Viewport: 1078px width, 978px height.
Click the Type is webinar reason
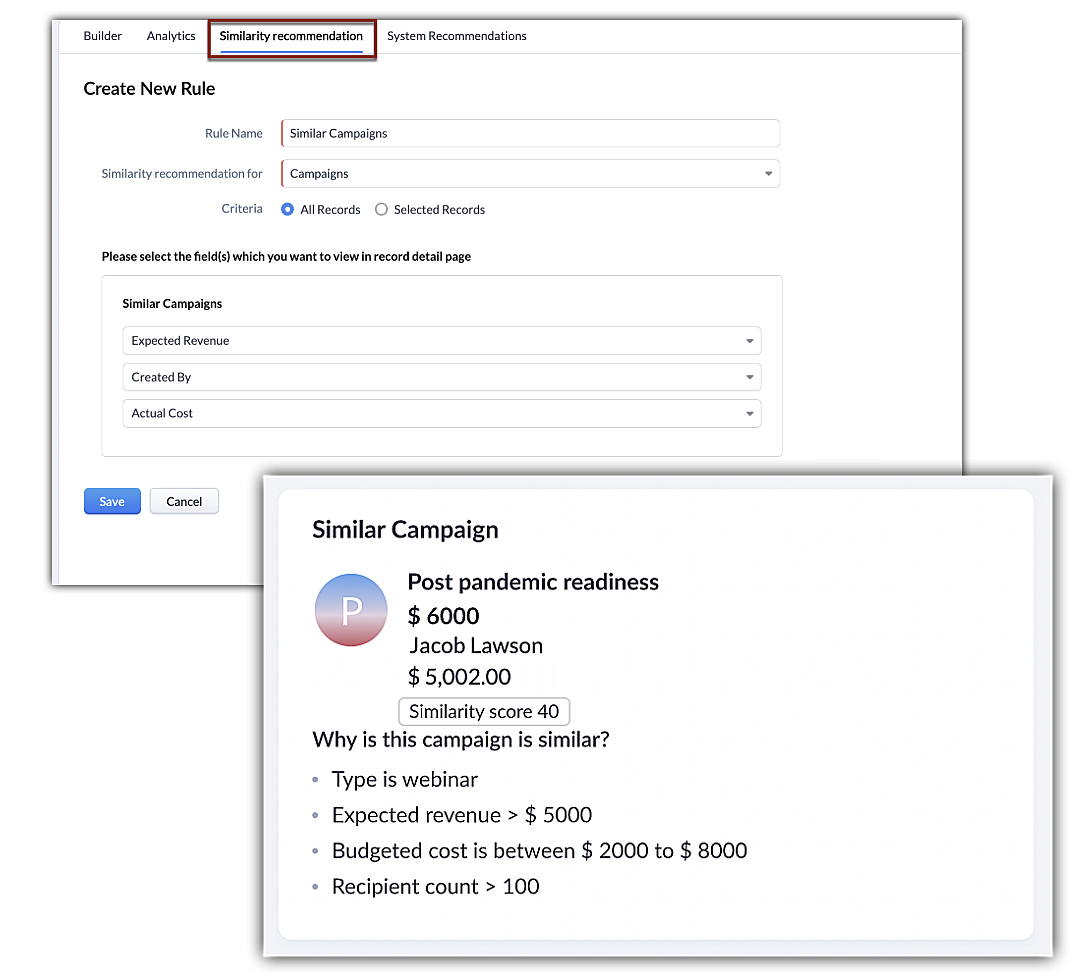405,779
